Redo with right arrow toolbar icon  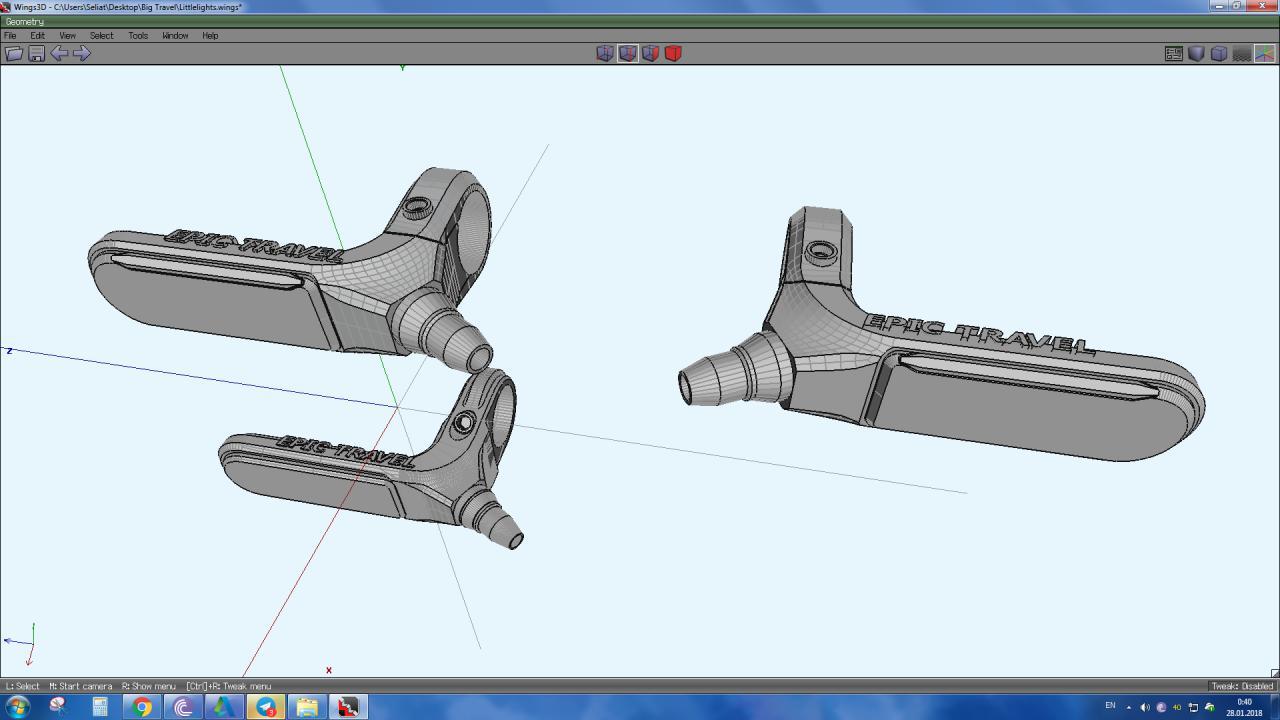81,53
